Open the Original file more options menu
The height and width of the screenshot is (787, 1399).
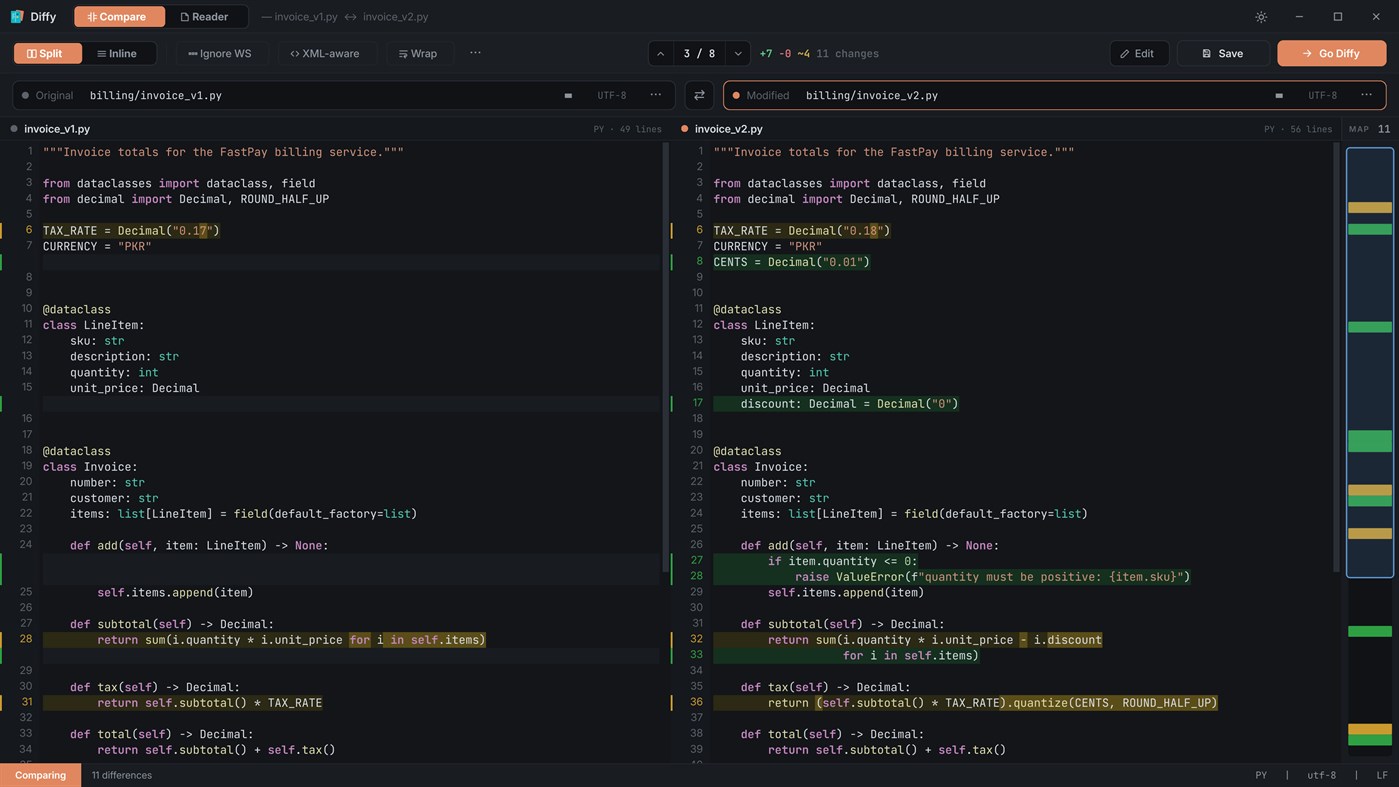[x=655, y=95]
